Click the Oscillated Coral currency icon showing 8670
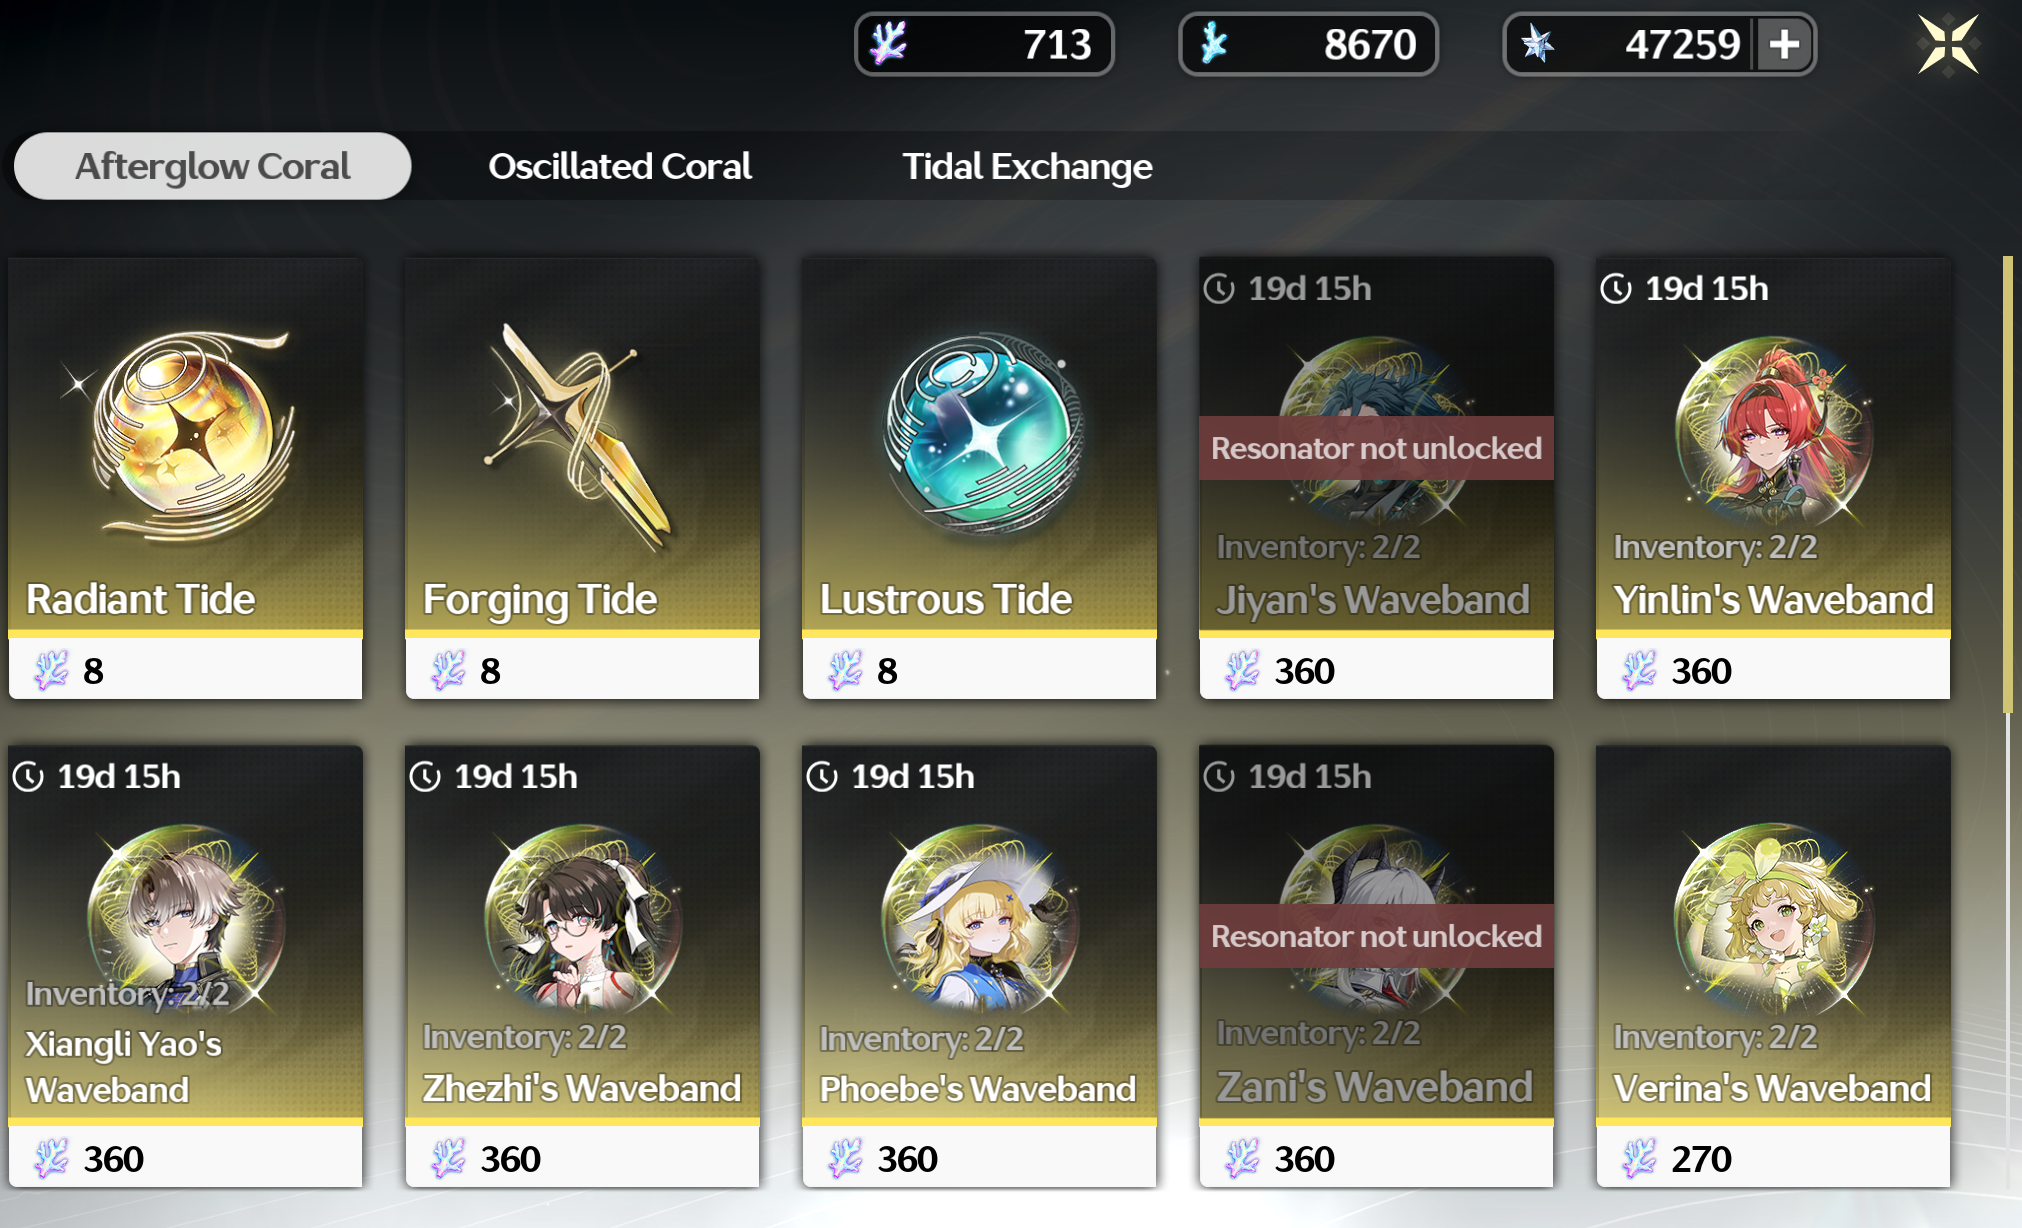 click(1213, 44)
